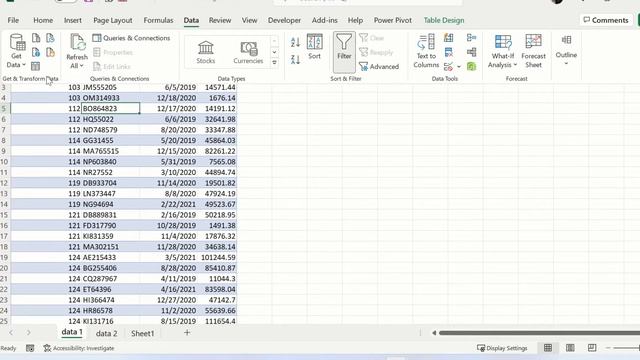Switch to Normal view
Viewport: 640px width, 360px height.
[548, 348]
